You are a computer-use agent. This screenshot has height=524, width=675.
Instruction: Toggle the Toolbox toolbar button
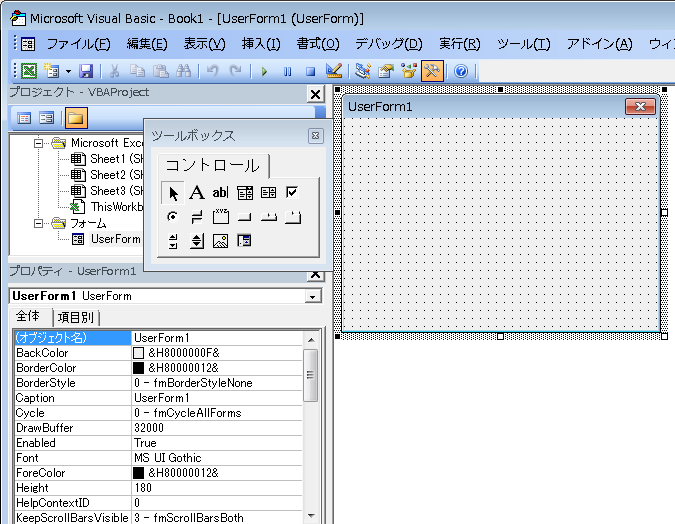432,71
